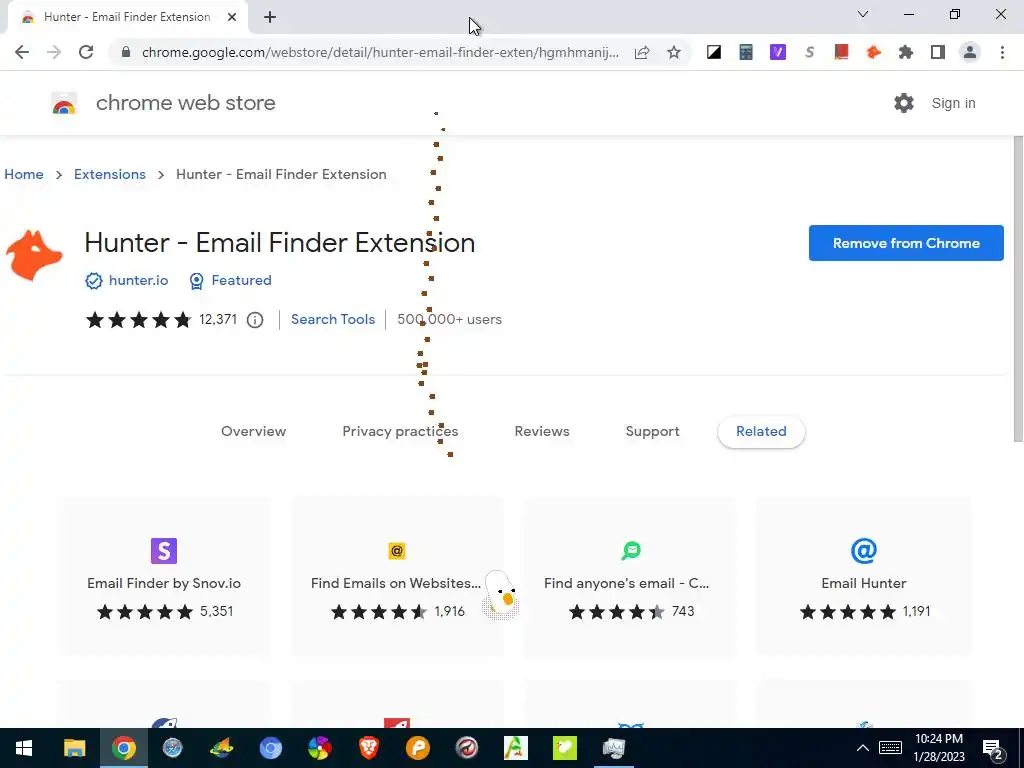Close the Hunter Email Finder tab

[x=232, y=17]
